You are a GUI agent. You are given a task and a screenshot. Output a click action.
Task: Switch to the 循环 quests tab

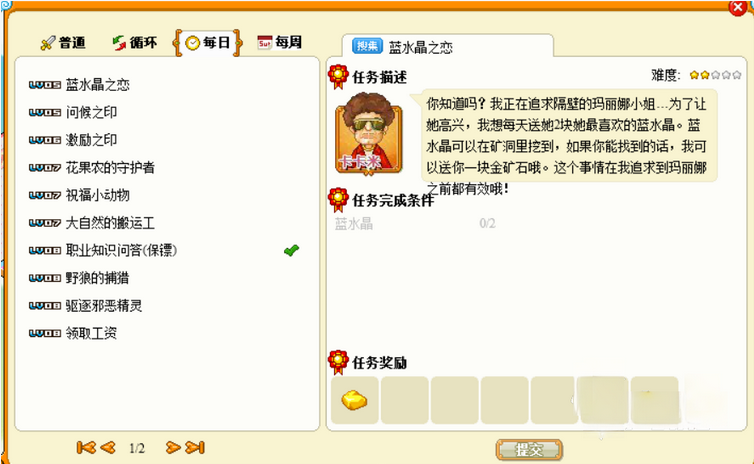click(x=135, y=43)
